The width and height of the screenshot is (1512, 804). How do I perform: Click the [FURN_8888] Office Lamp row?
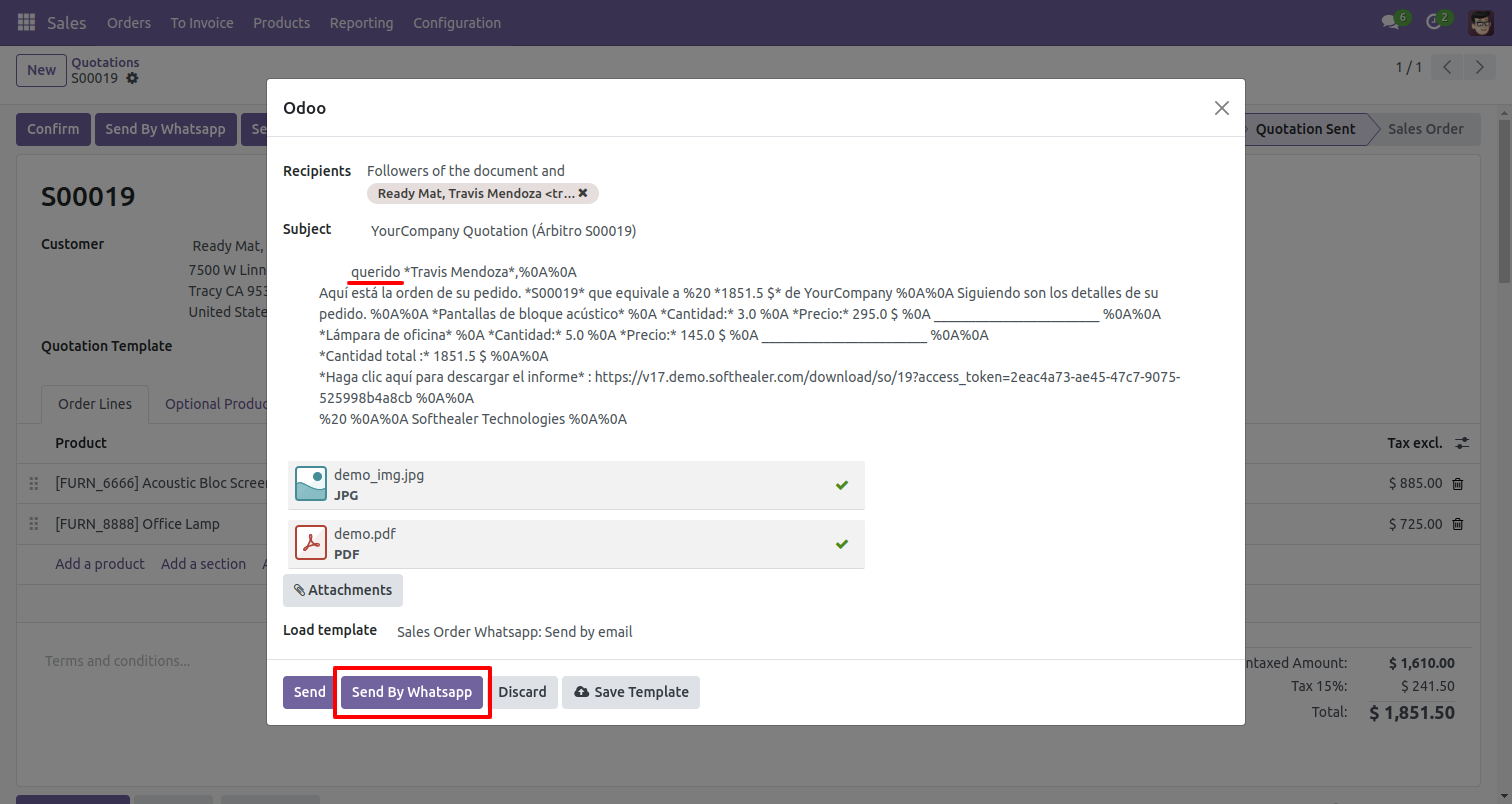pyautogui.click(x=137, y=524)
